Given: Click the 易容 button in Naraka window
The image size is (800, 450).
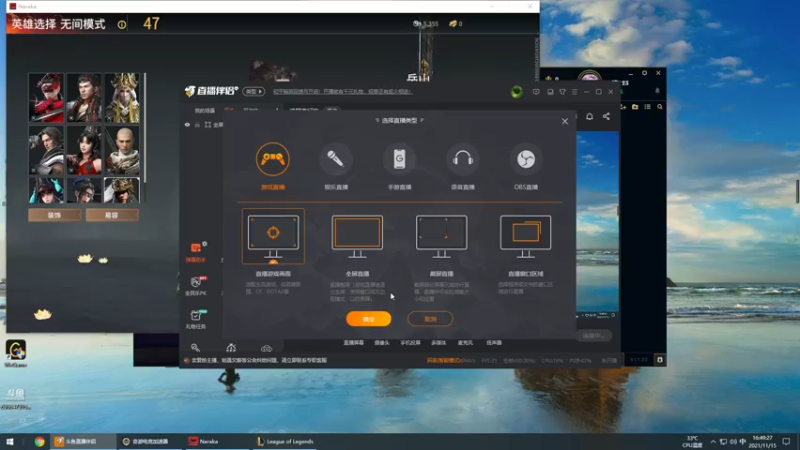Looking at the screenshot, I should coord(112,215).
